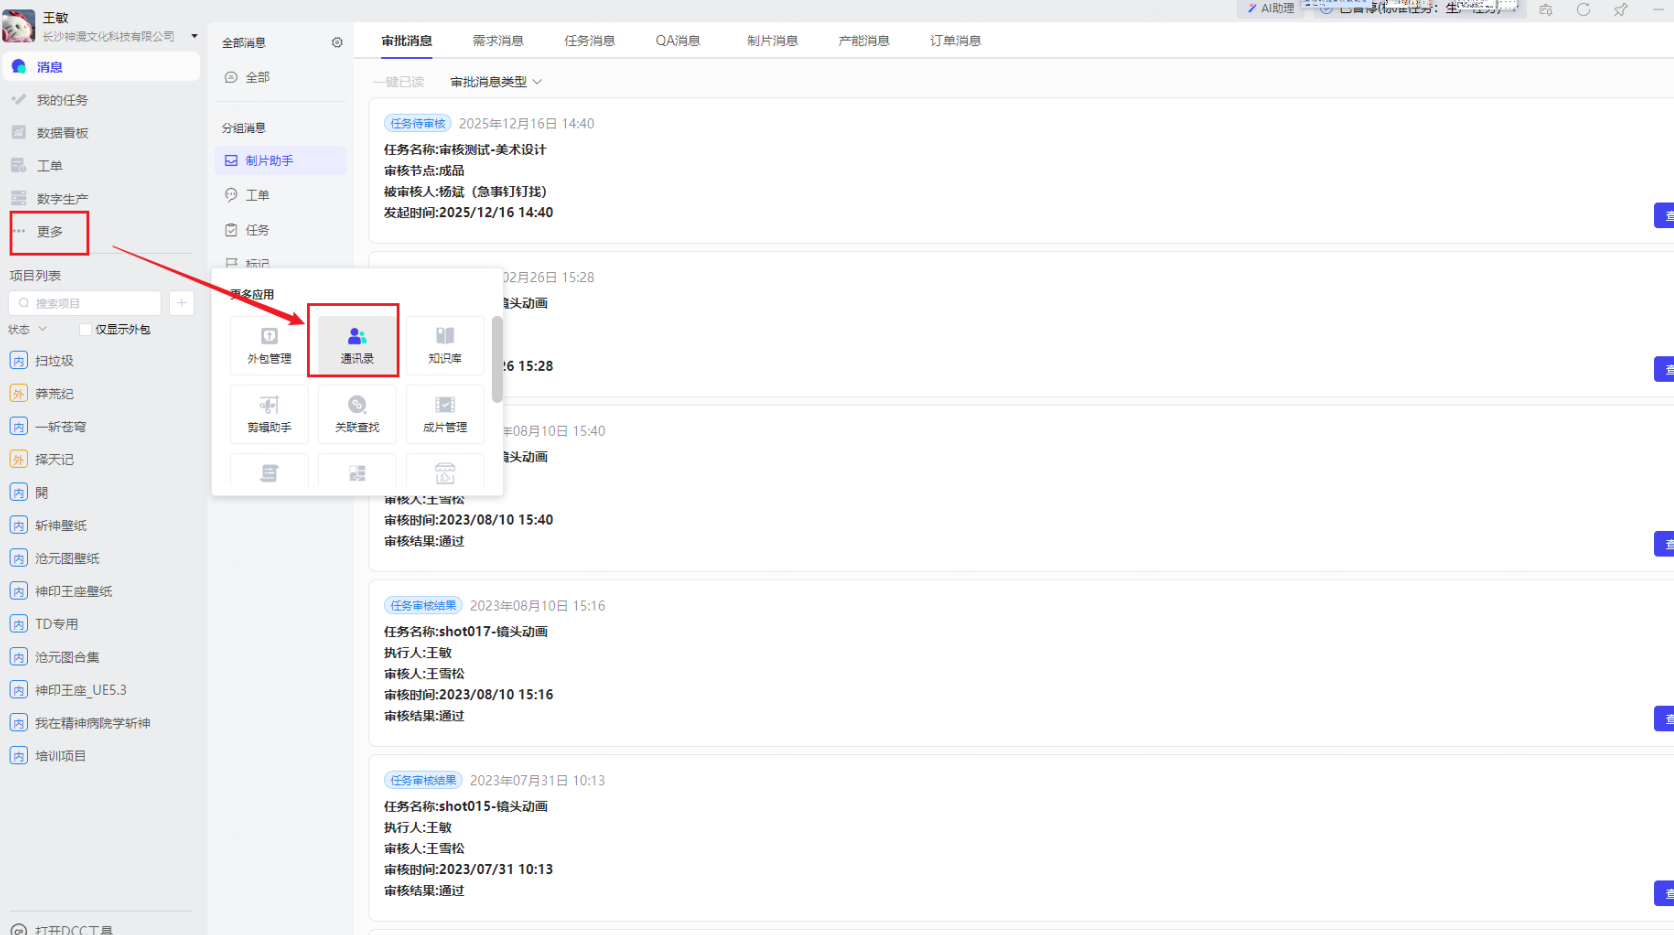Switch to the 订单消息 tab
1674x935 pixels.
pyautogui.click(x=955, y=41)
